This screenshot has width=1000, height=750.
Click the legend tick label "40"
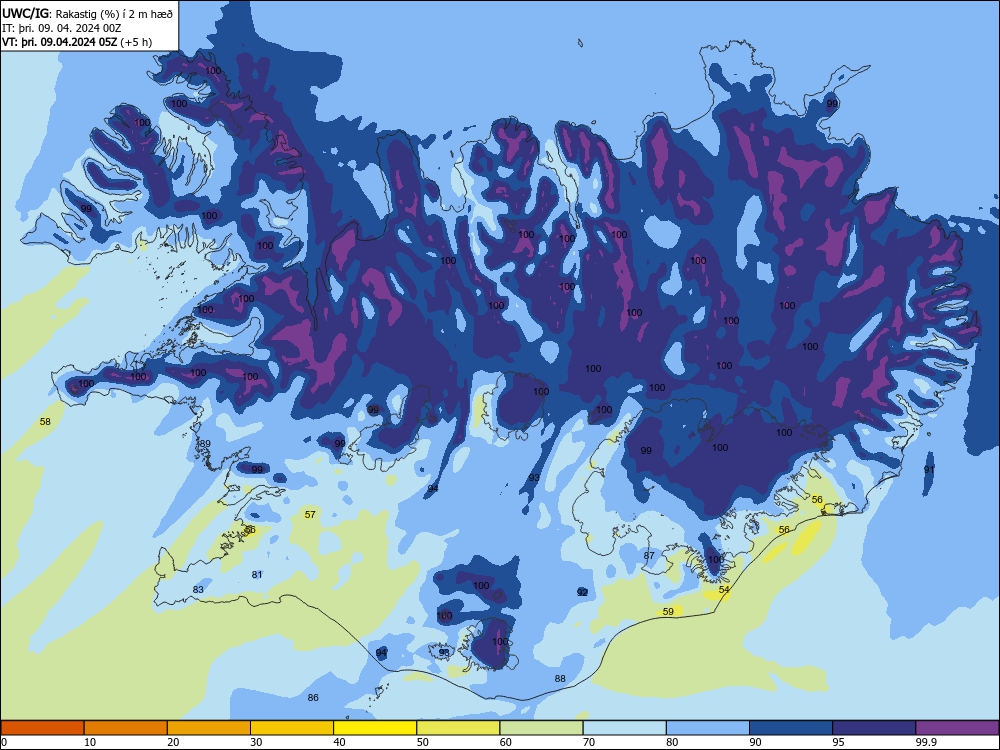(x=339, y=742)
